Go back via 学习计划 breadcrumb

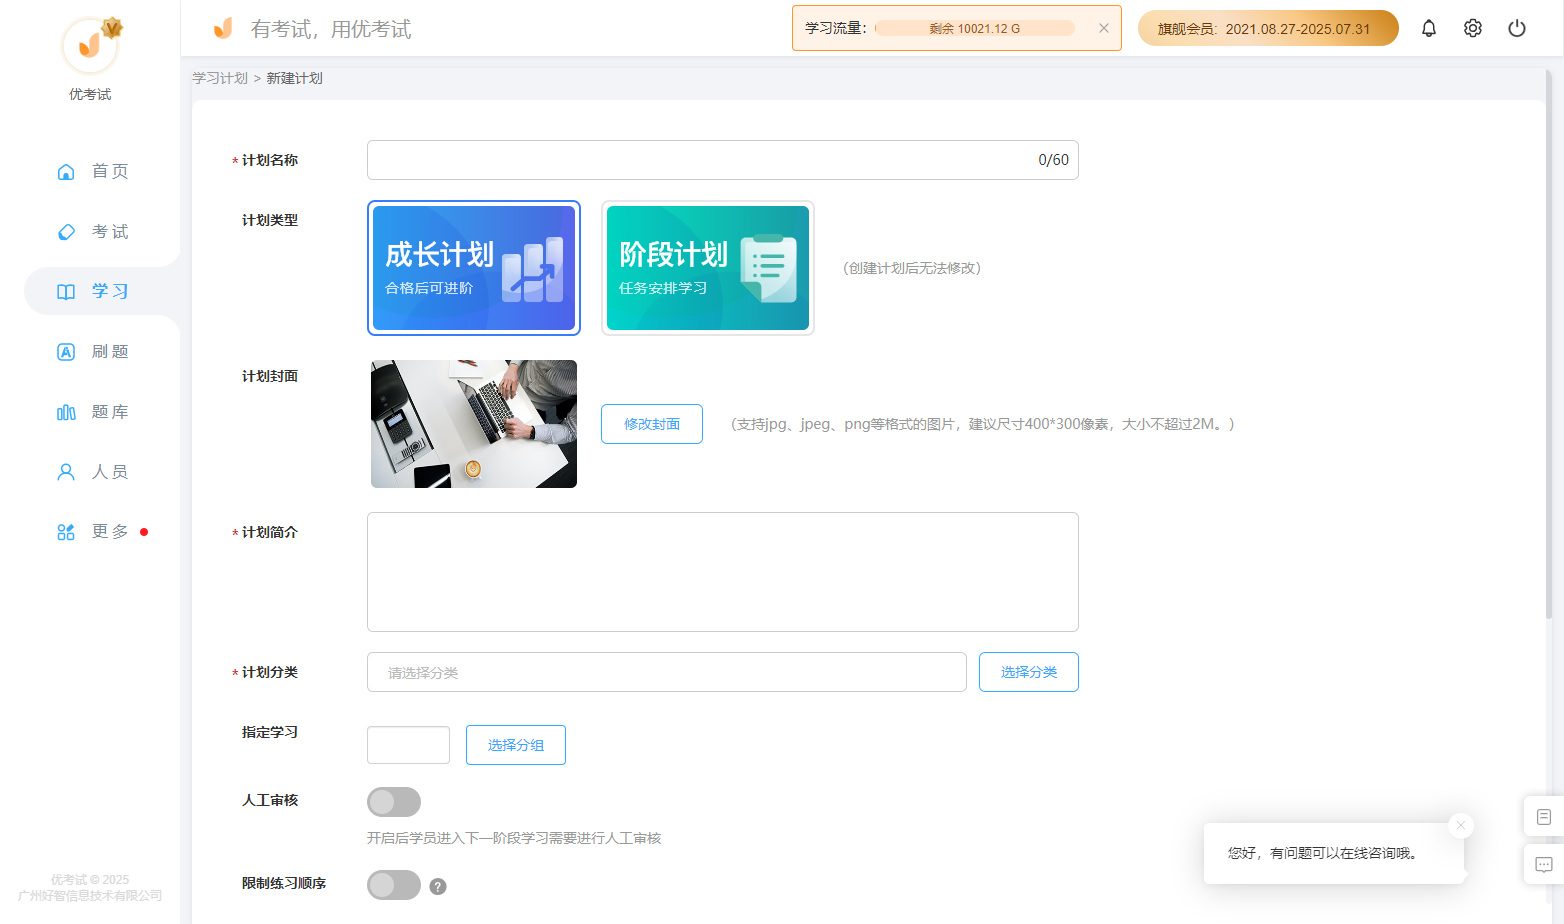(x=220, y=78)
